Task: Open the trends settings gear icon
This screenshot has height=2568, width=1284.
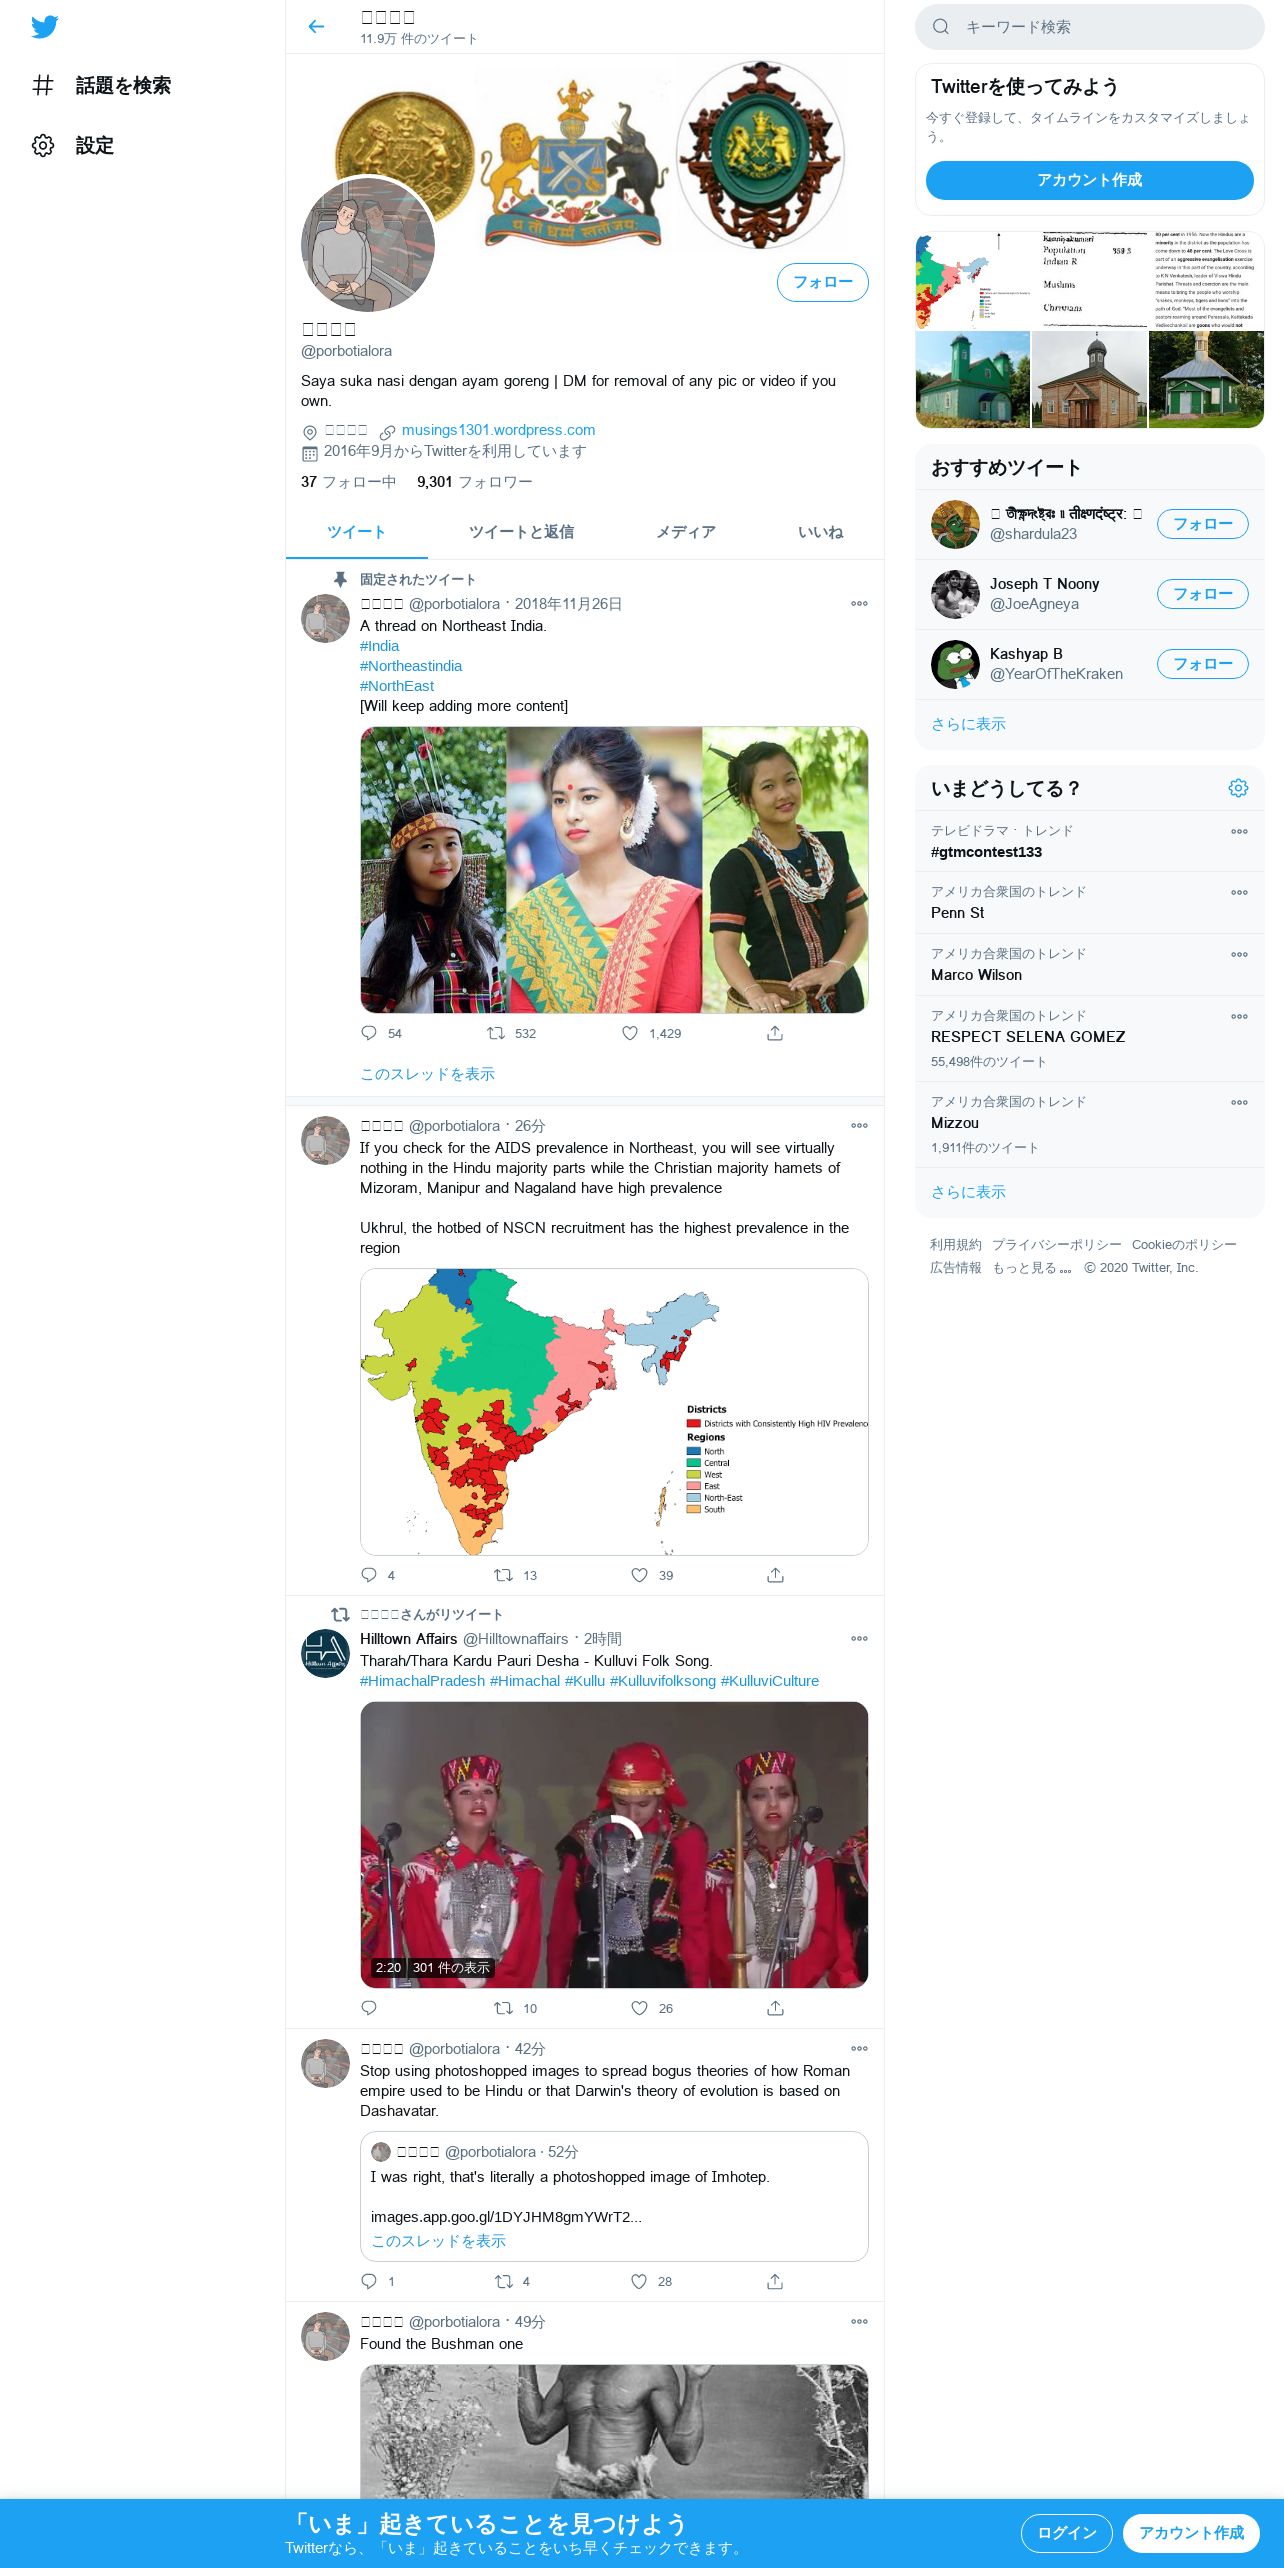Action: tap(1238, 788)
